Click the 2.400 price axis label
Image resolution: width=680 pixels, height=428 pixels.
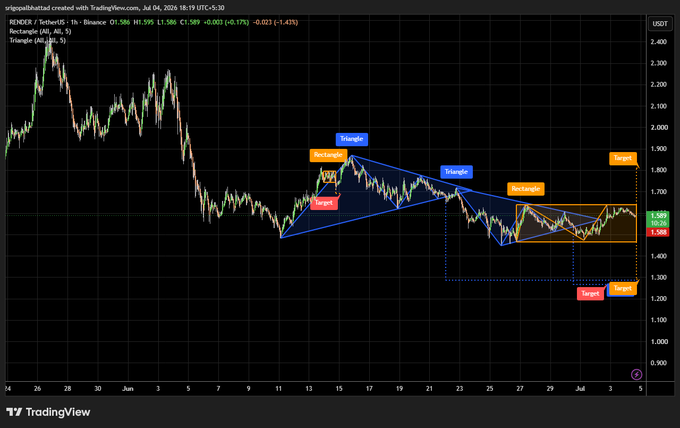pos(659,42)
